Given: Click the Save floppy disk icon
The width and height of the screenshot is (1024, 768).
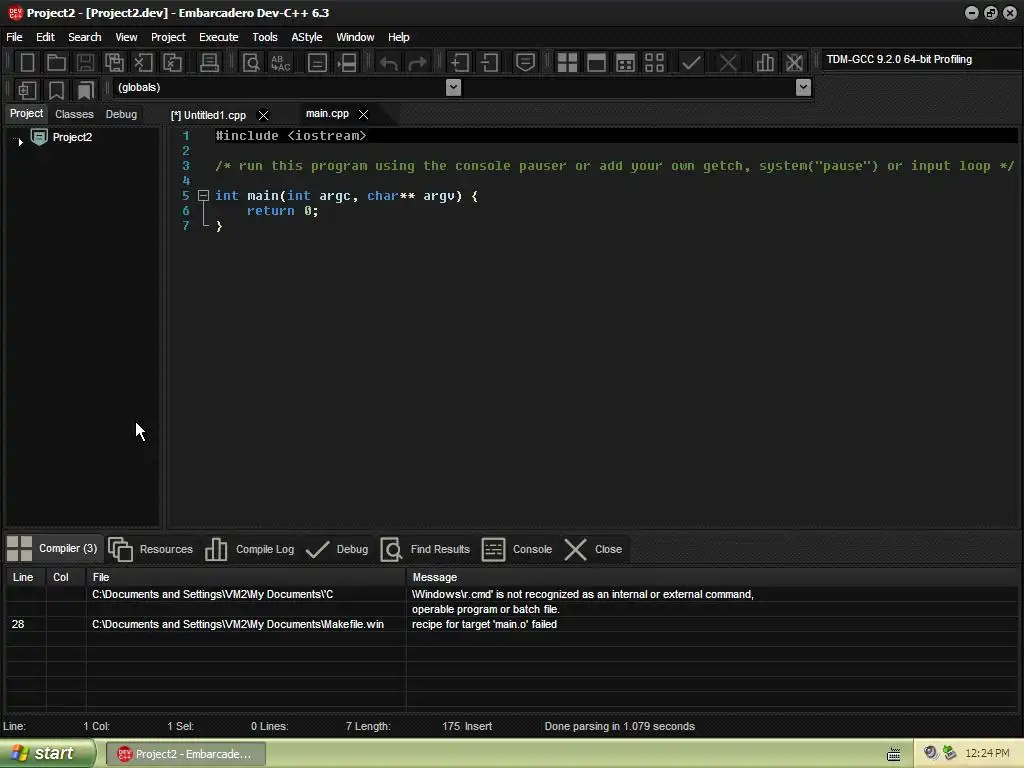Looking at the screenshot, I should [85, 63].
